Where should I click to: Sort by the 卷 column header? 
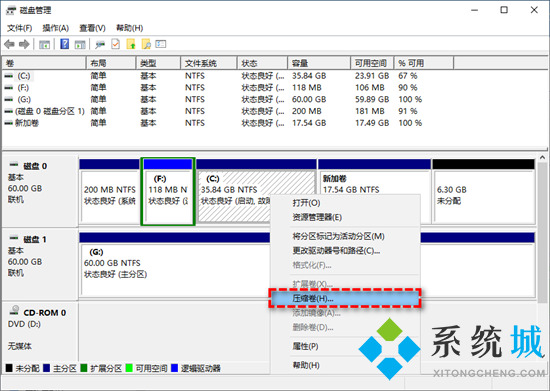coord(44,63)
